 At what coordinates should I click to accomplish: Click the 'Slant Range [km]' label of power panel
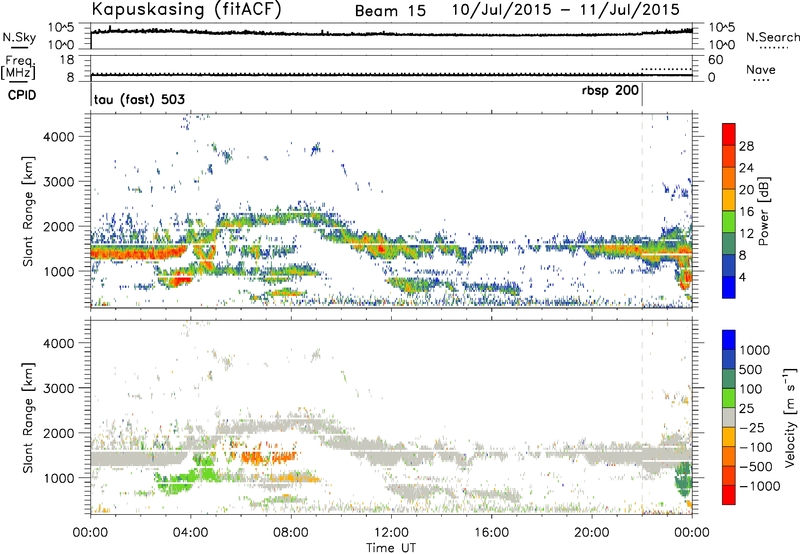[28, 212]
